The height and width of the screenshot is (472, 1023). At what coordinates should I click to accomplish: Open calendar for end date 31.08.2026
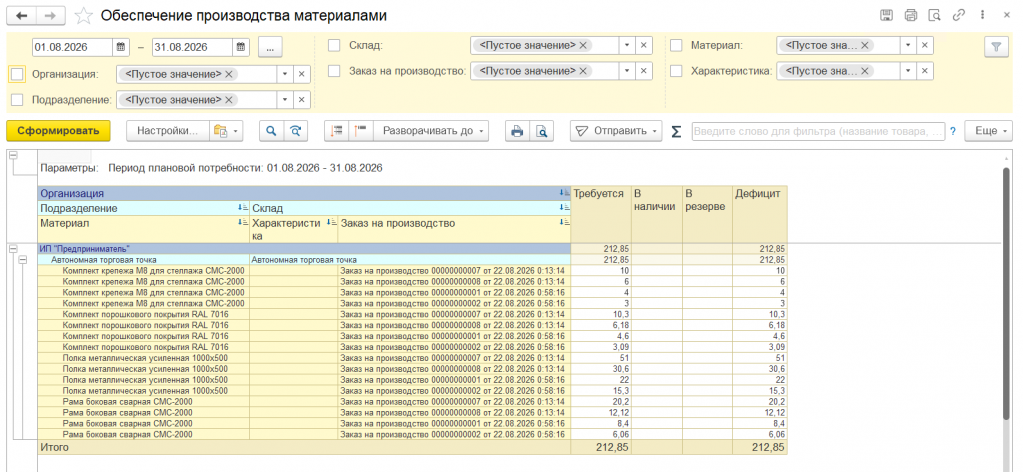click(241, 47)
